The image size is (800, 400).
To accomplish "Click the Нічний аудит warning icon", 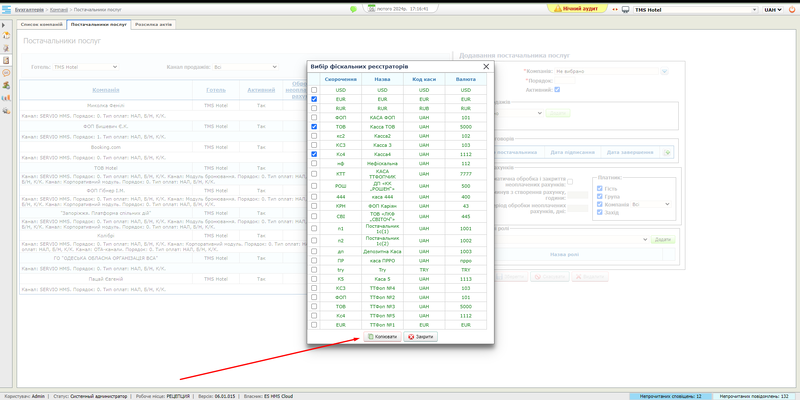I will [x=557, y=8].
